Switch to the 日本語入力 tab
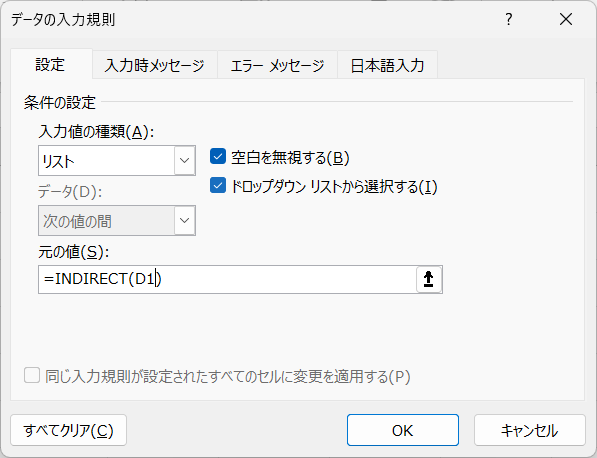 point(387,65)
